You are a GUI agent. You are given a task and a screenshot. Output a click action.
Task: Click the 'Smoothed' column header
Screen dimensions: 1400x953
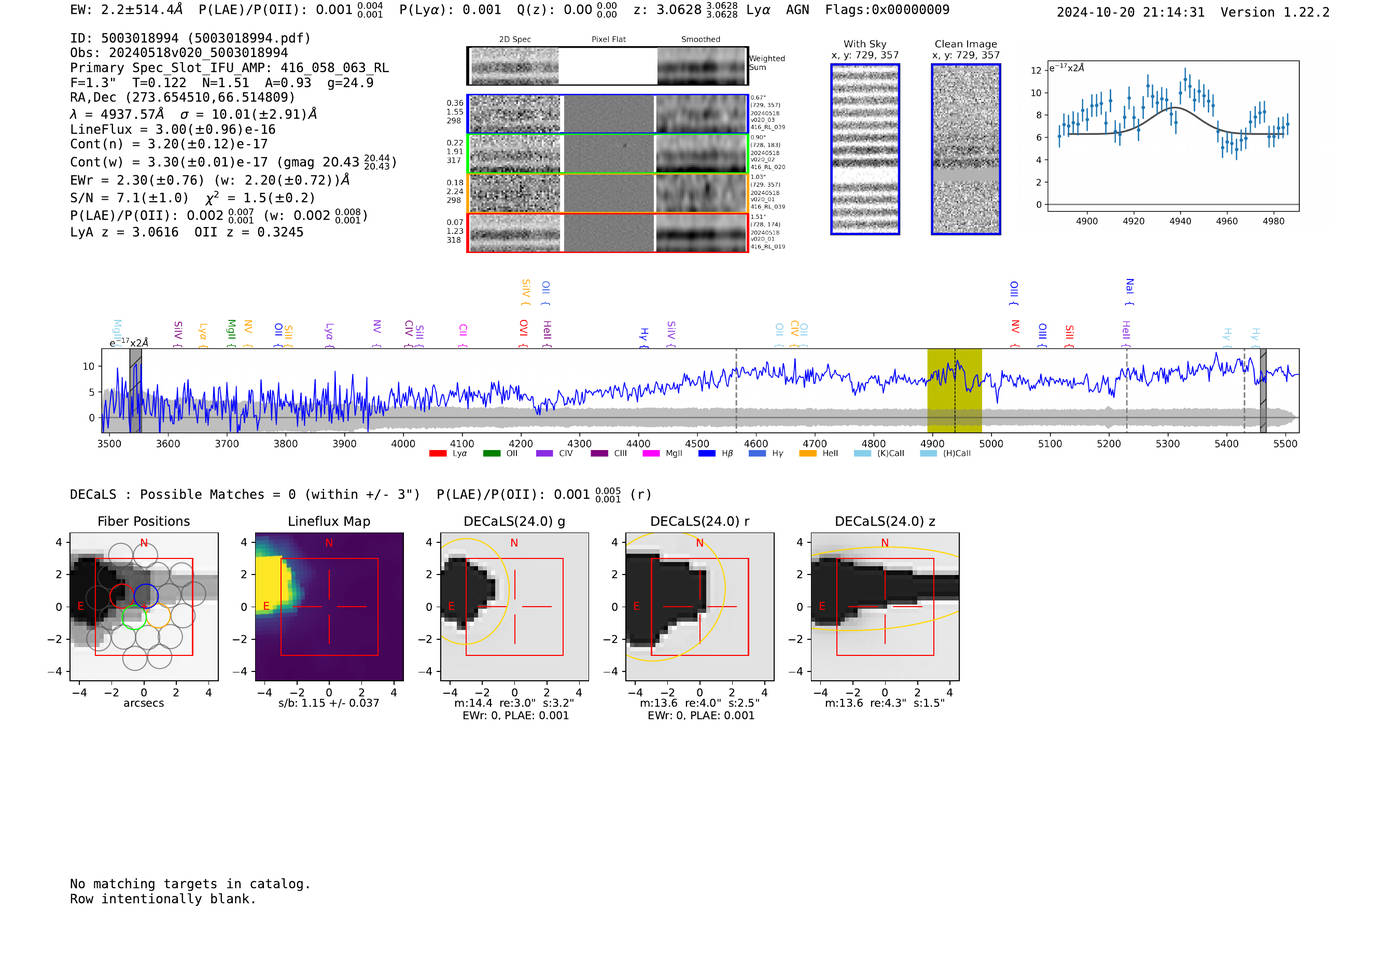coord(701,40)
